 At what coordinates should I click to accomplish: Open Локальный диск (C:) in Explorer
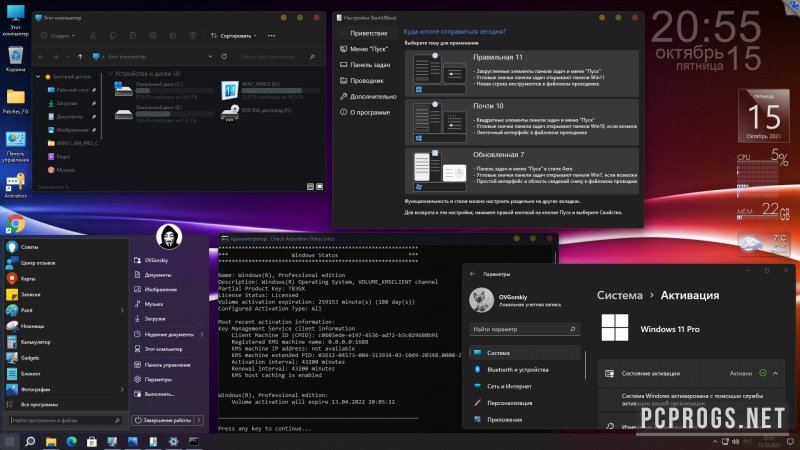163,89
